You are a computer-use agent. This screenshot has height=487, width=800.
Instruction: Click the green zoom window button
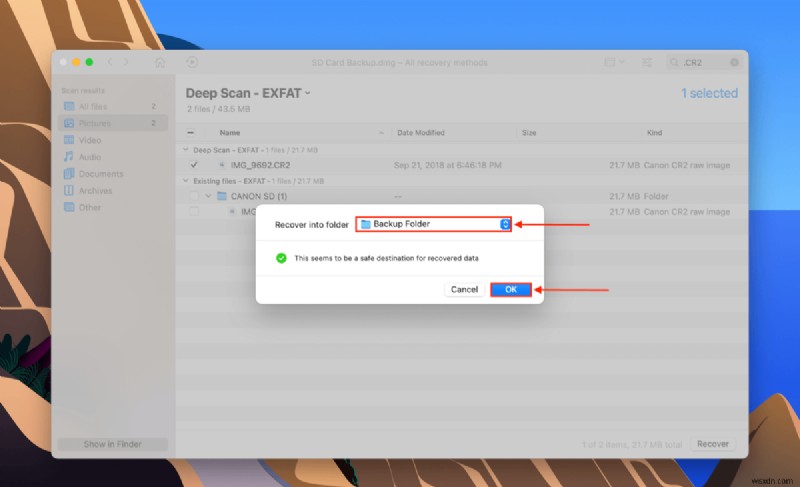point(89,62)
